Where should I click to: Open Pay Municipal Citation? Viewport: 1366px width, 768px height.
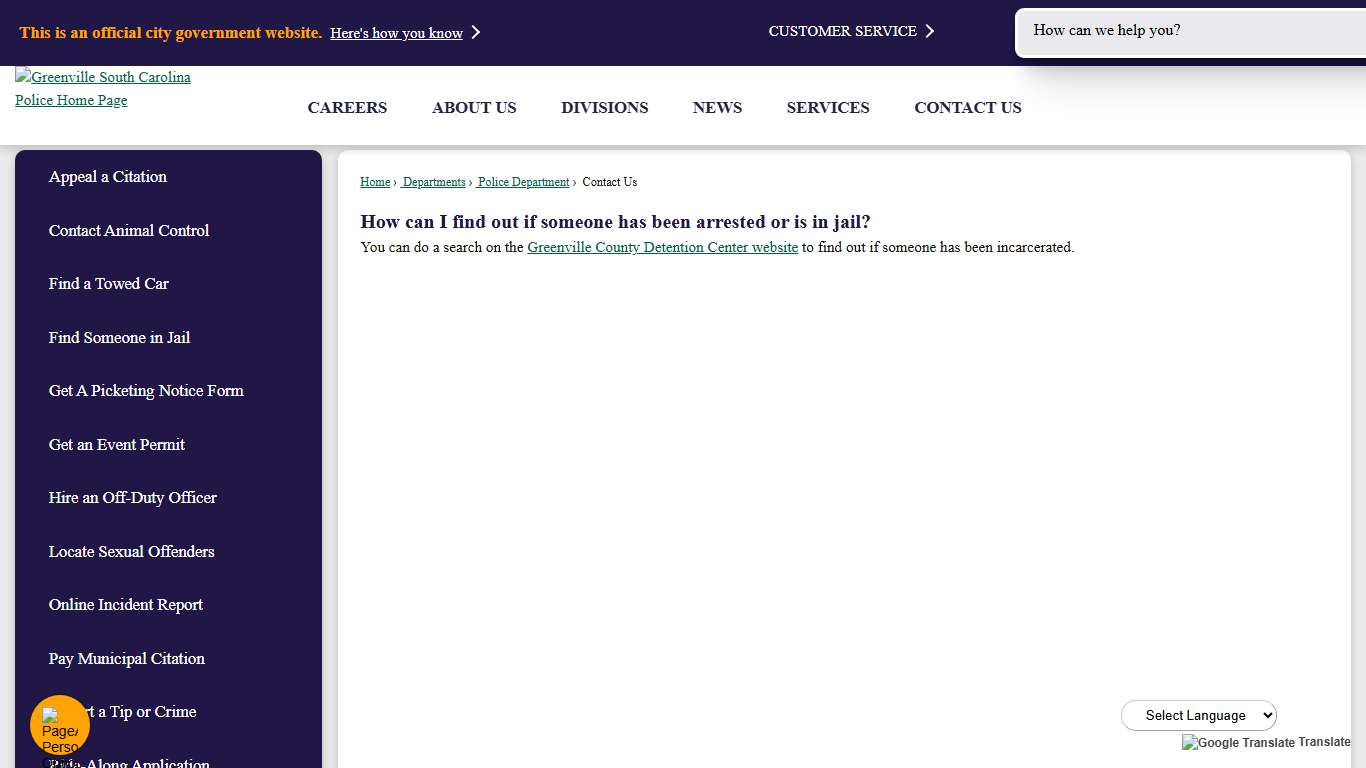coord(126,659)
